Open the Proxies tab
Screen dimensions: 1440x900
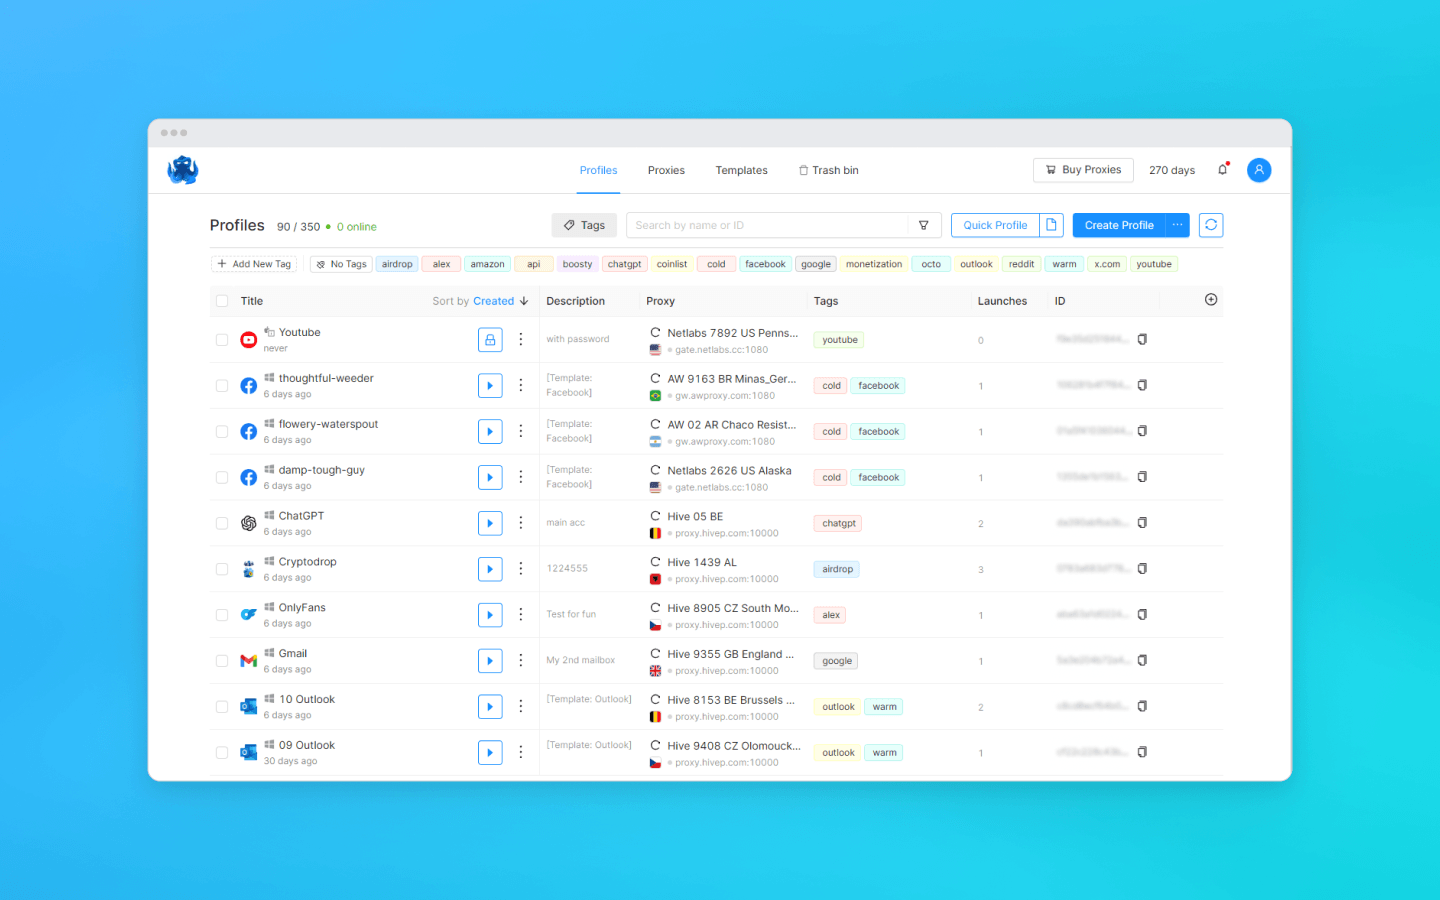(666, 170)
